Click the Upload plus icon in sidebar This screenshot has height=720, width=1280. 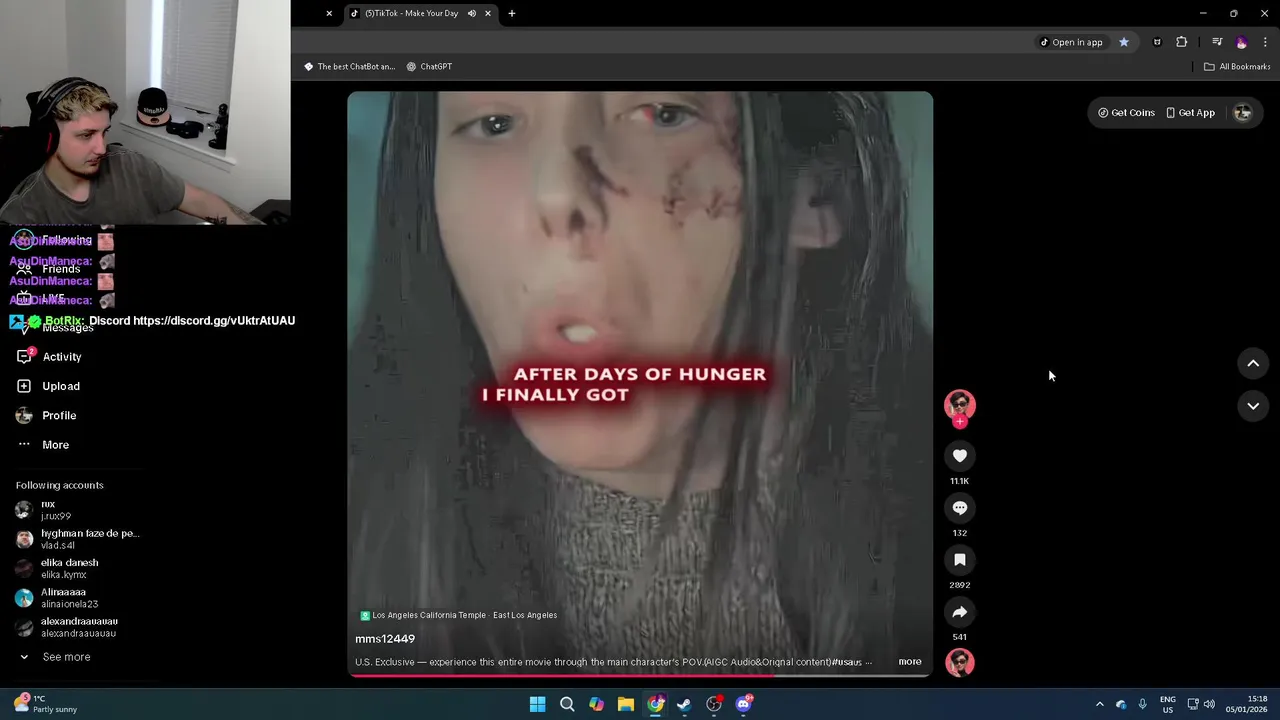point(24,386)
